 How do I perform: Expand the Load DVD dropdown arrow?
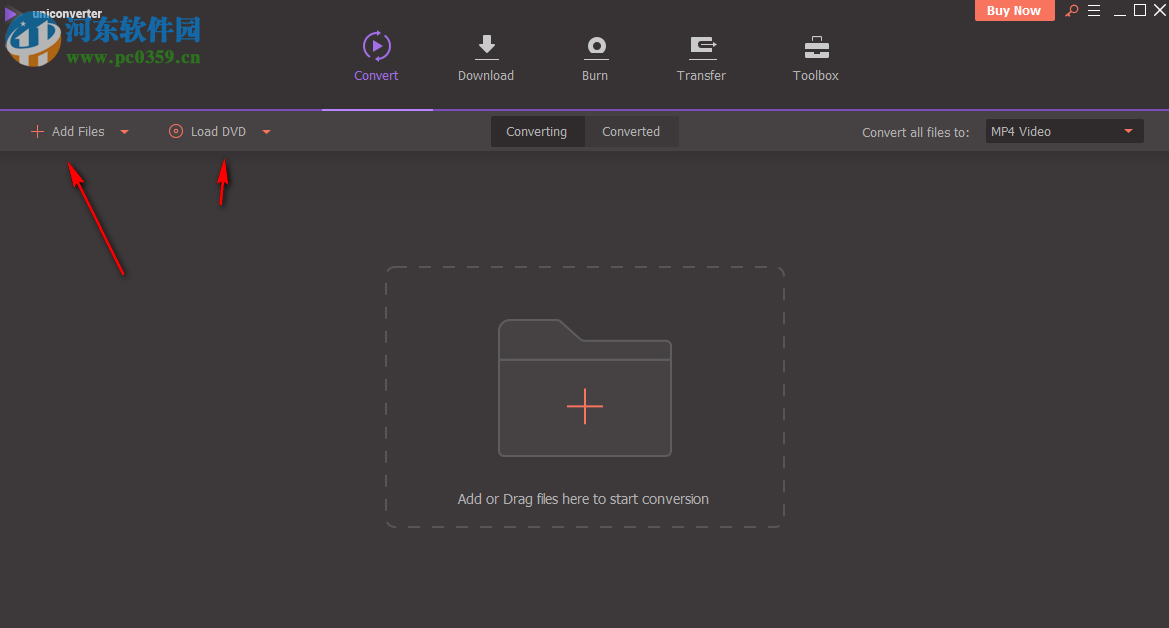(x=265, y=131)
